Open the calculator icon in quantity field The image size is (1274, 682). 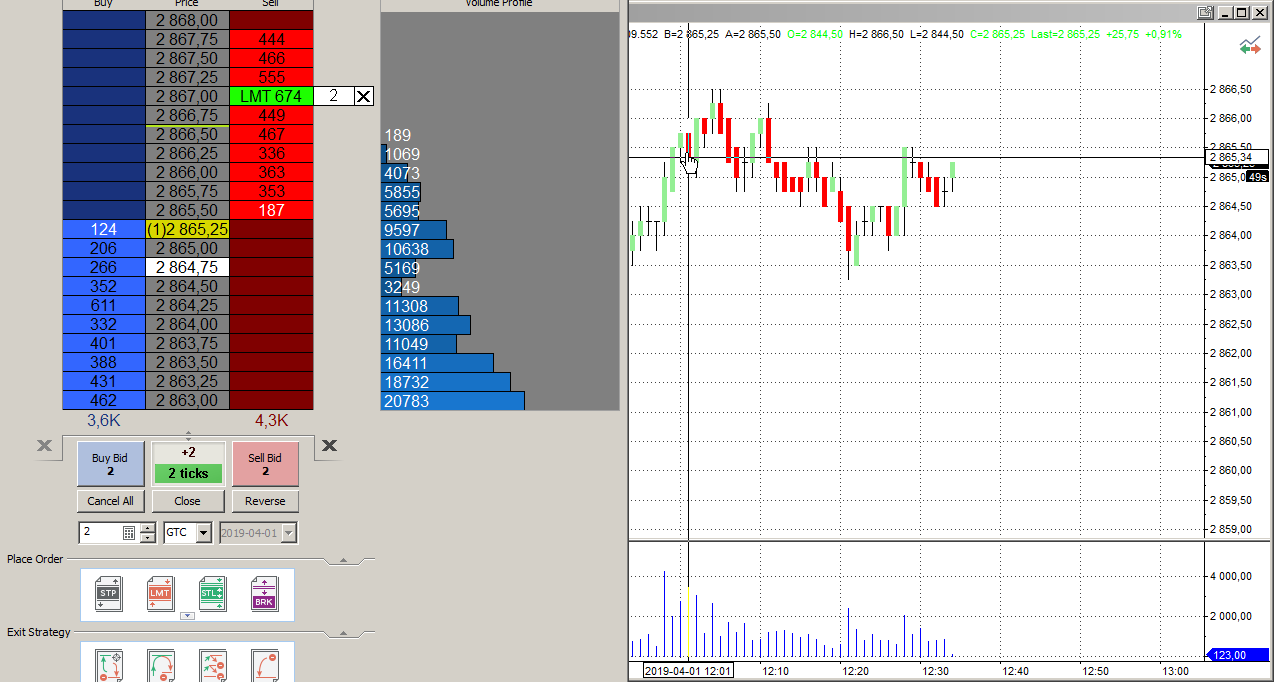coord(129,533)
